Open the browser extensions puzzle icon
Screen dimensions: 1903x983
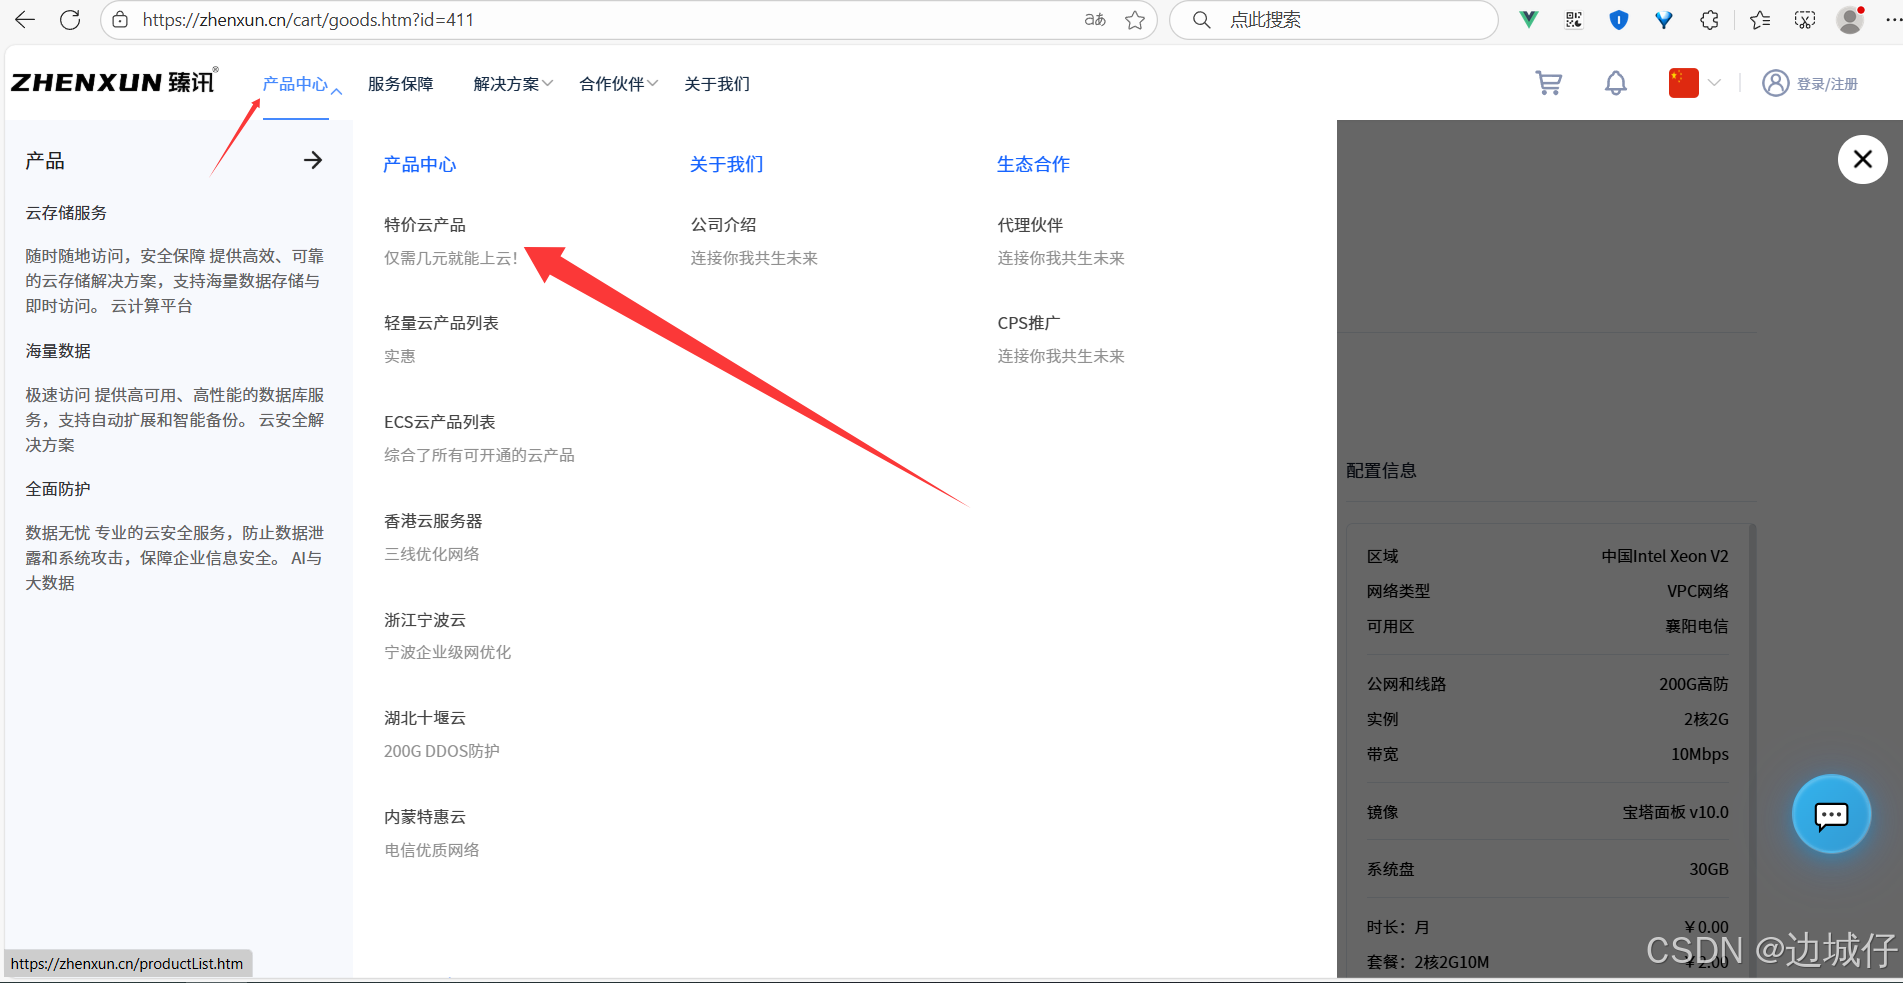(1709, 19)
